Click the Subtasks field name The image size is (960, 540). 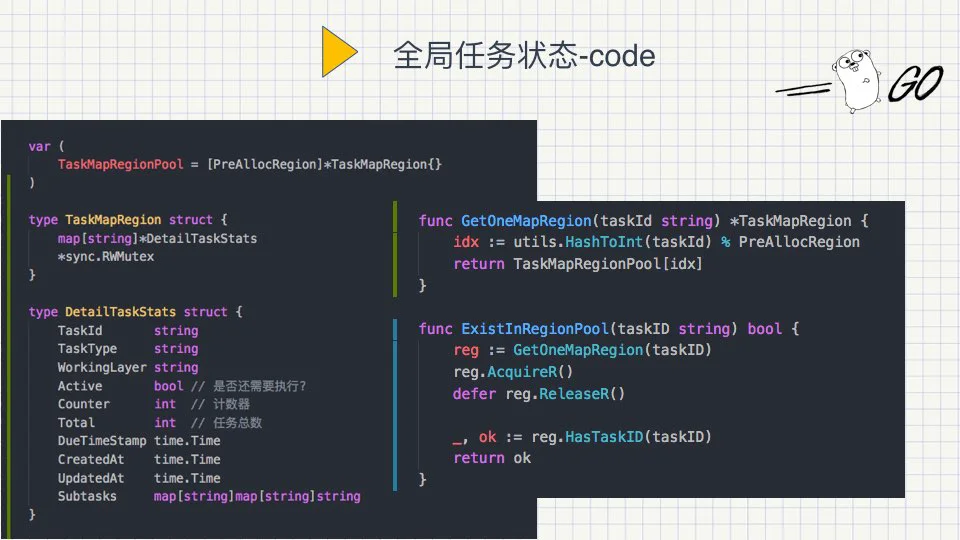(x=87, y=497)
